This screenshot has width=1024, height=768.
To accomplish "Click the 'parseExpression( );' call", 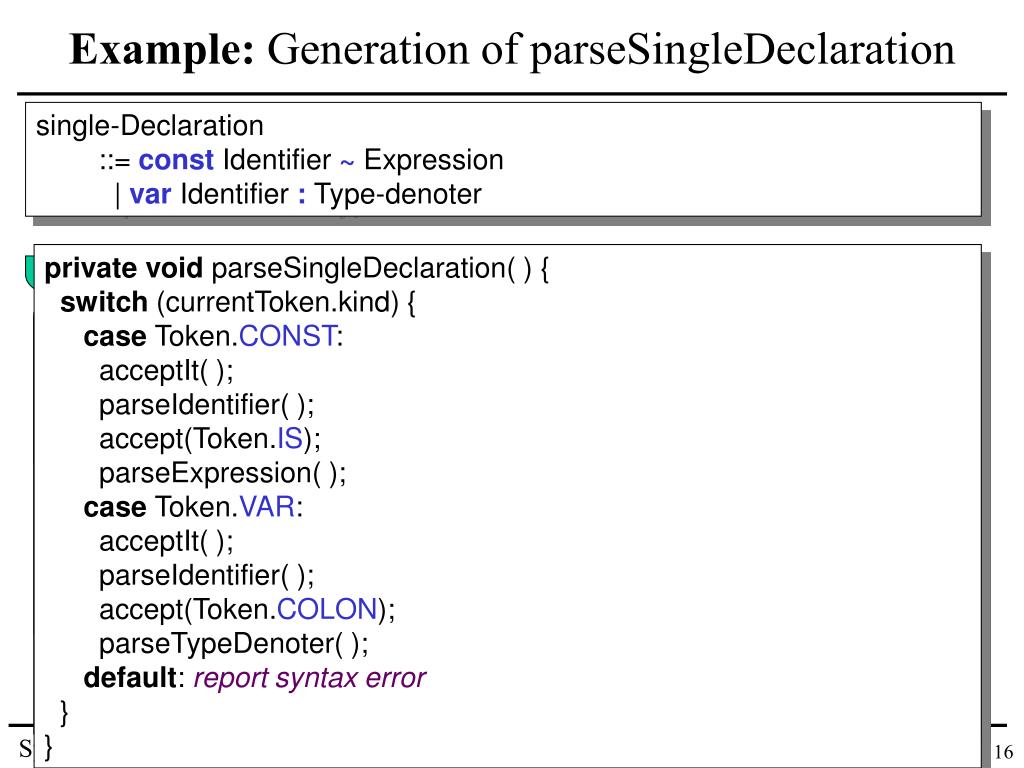I will coord(222,473).
